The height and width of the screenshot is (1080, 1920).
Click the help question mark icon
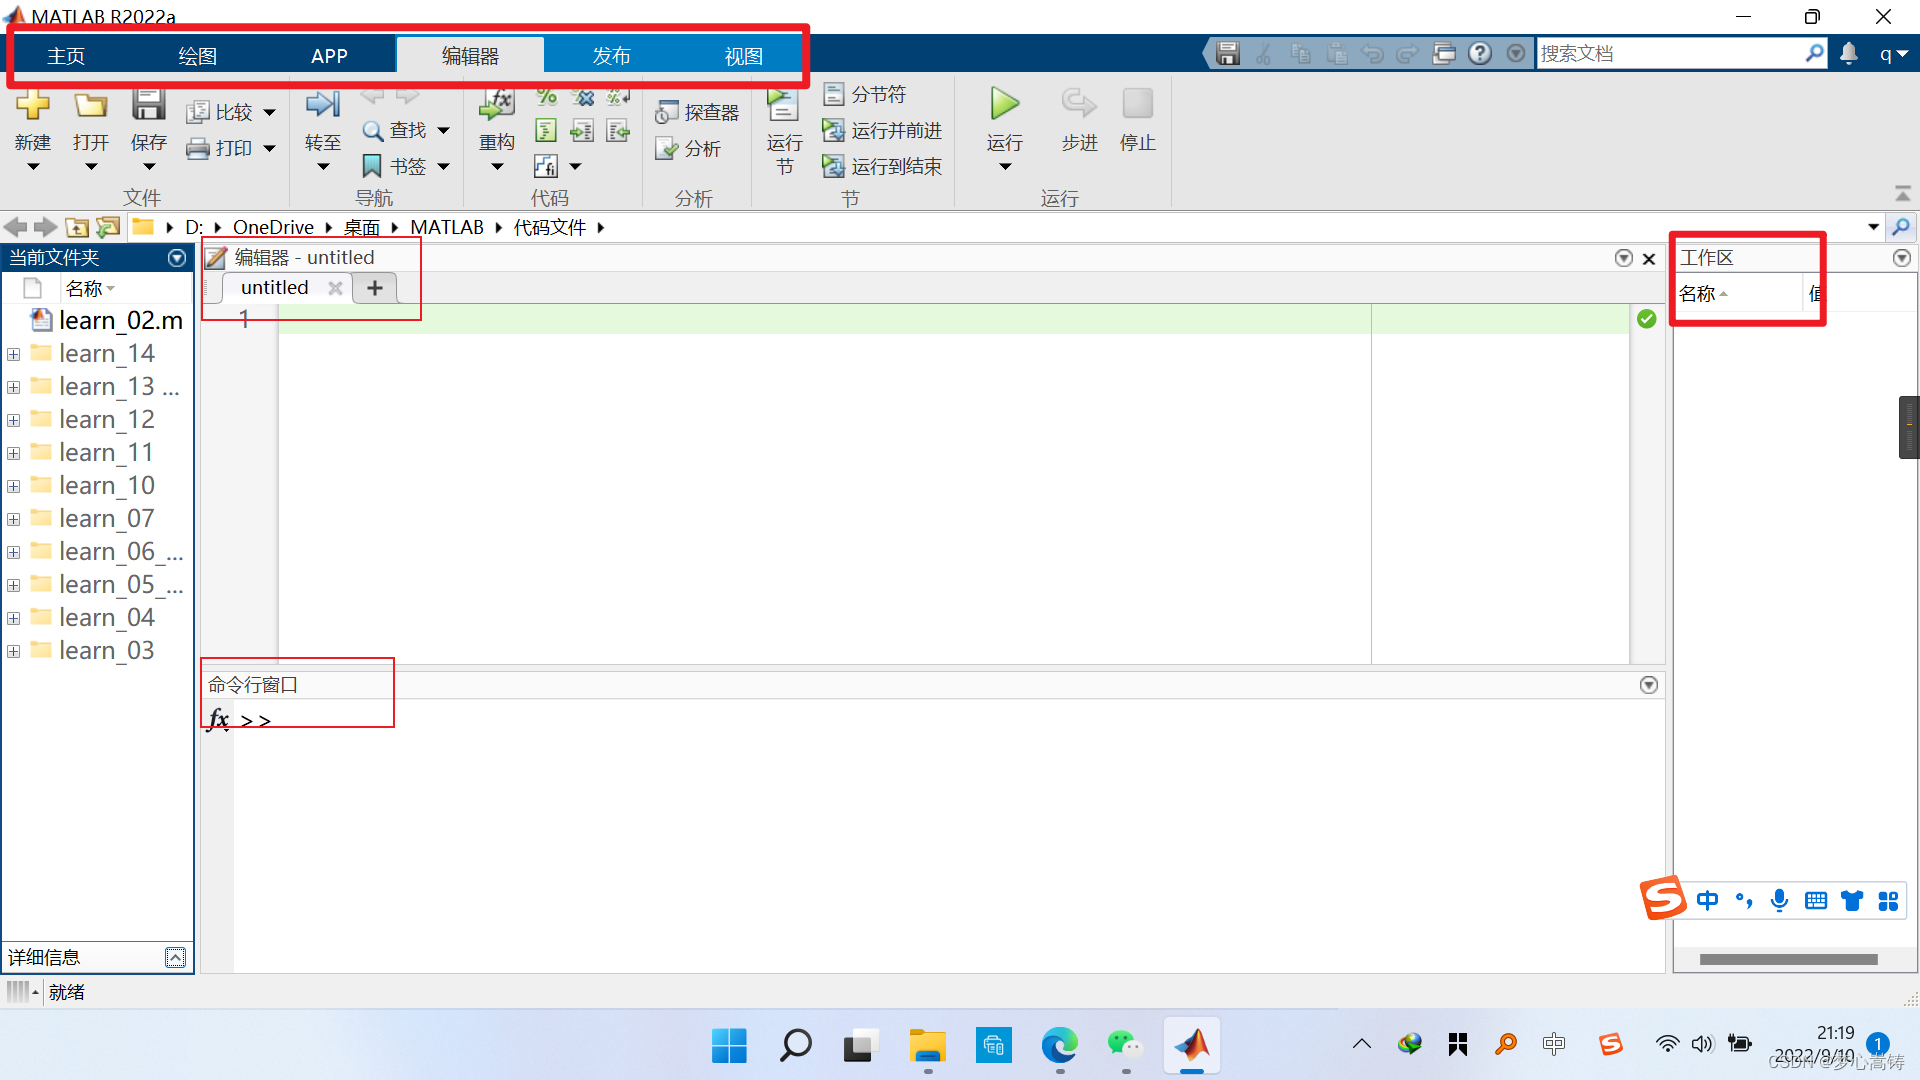tap(1480, 54)
